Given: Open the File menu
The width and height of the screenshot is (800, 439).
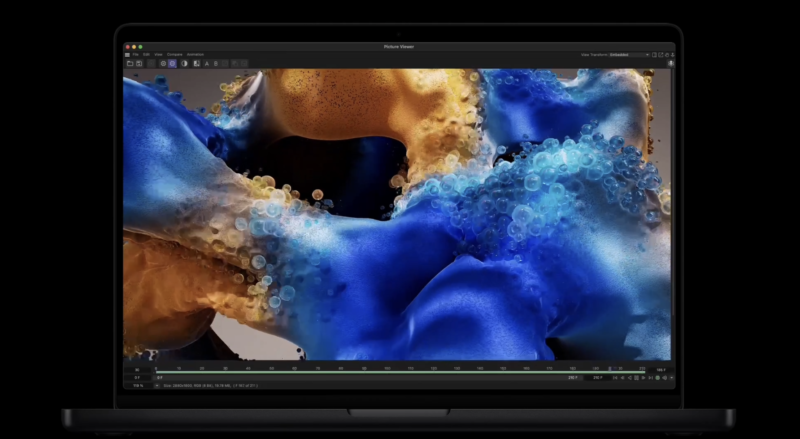Looking at the screenshot, I should click(x=136, y=54).
